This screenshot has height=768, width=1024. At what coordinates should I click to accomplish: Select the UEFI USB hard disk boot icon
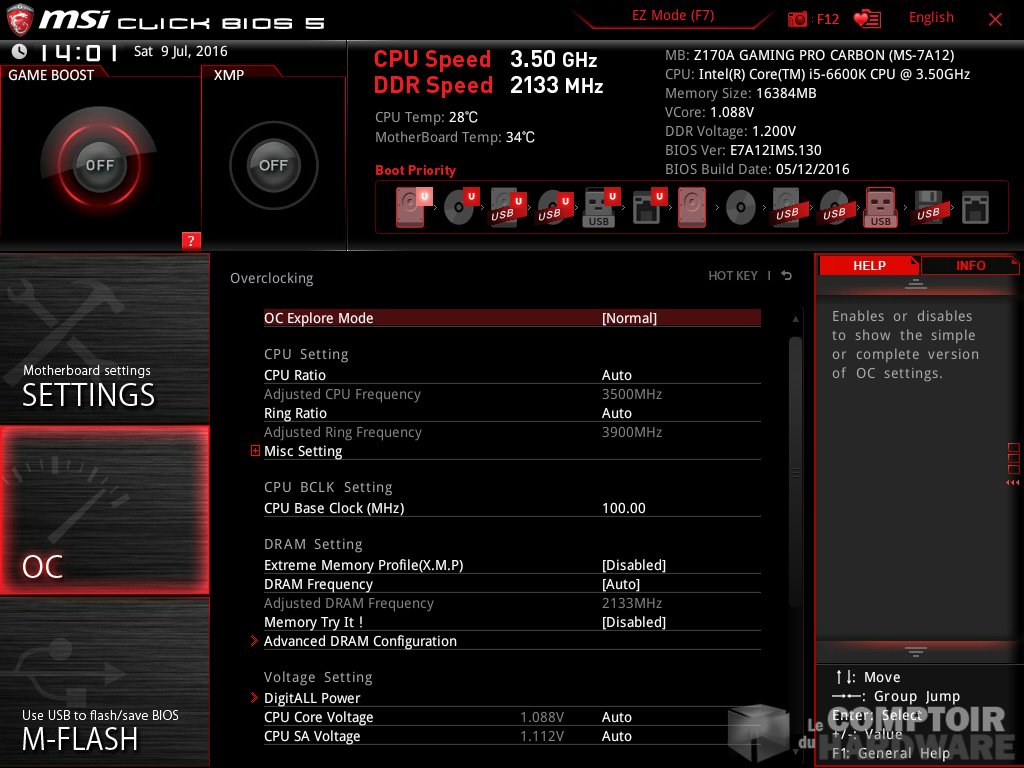[x=507, y=208]
